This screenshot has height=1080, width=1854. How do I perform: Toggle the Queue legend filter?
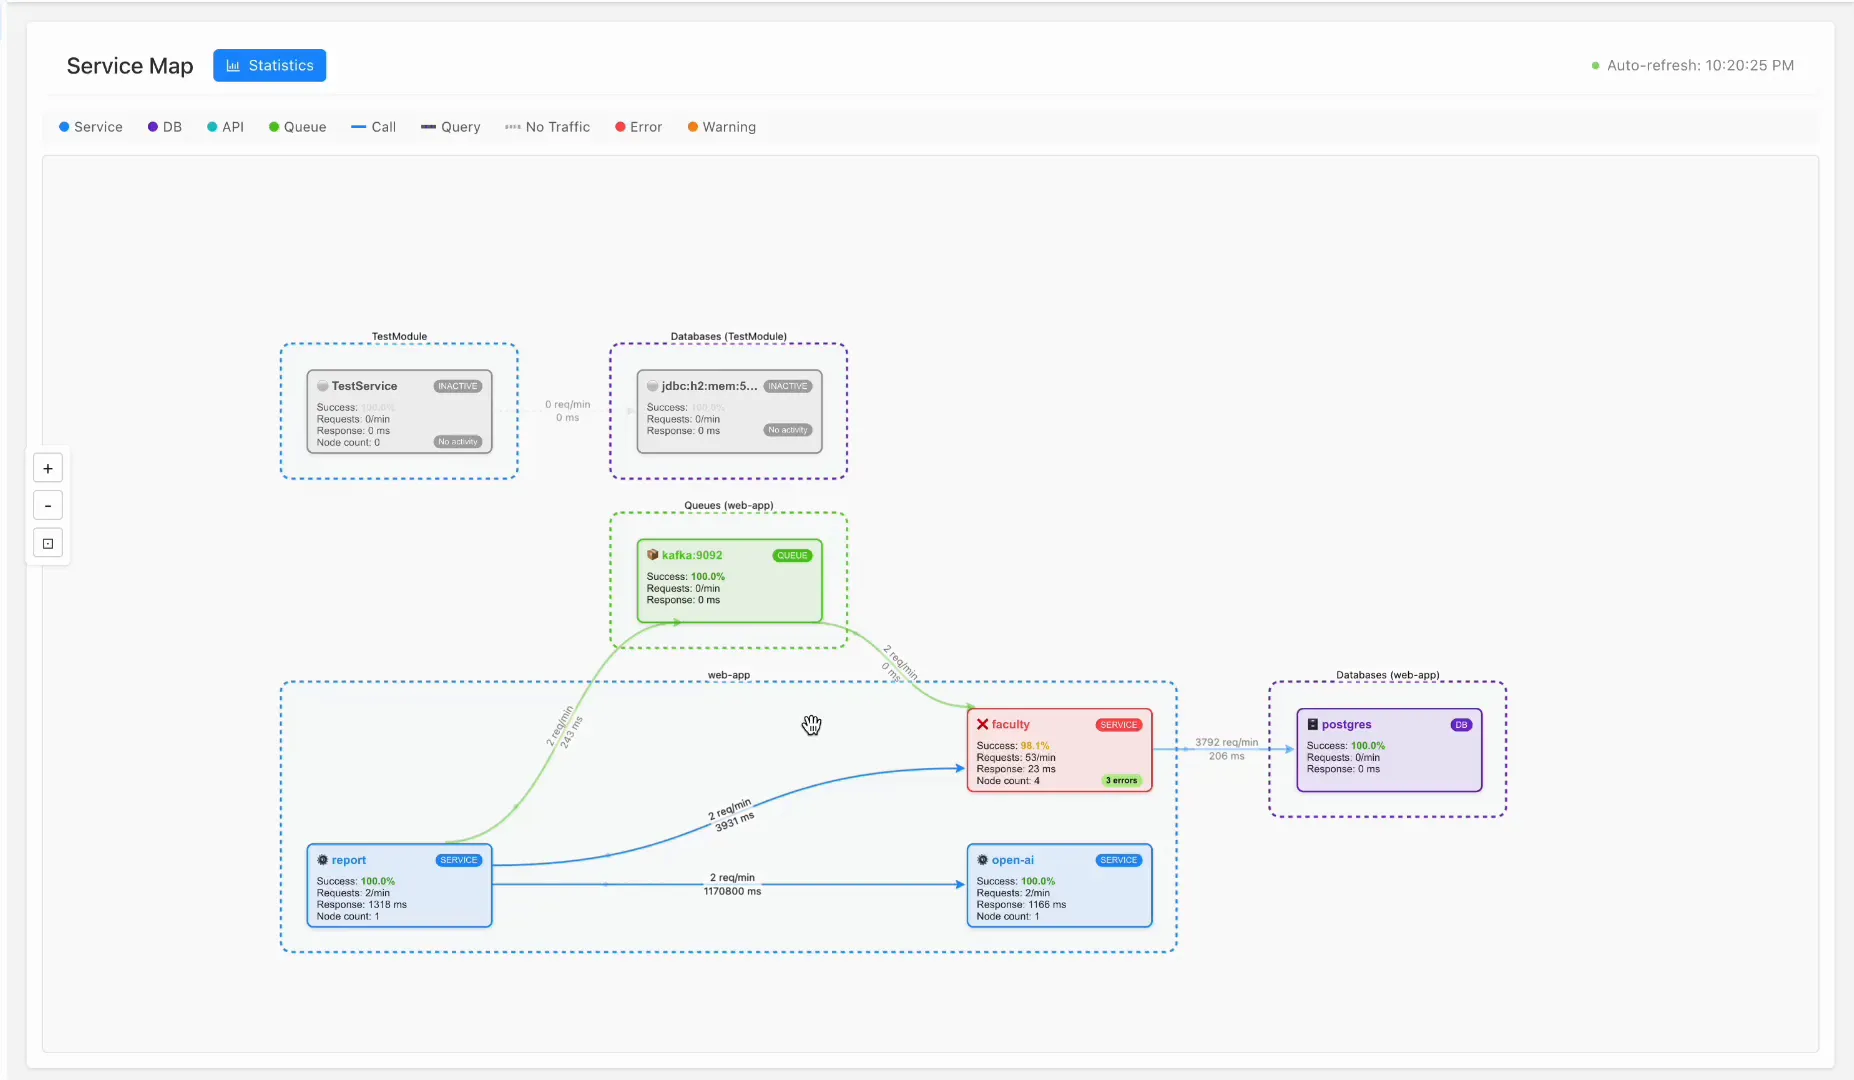coord(297,126)
